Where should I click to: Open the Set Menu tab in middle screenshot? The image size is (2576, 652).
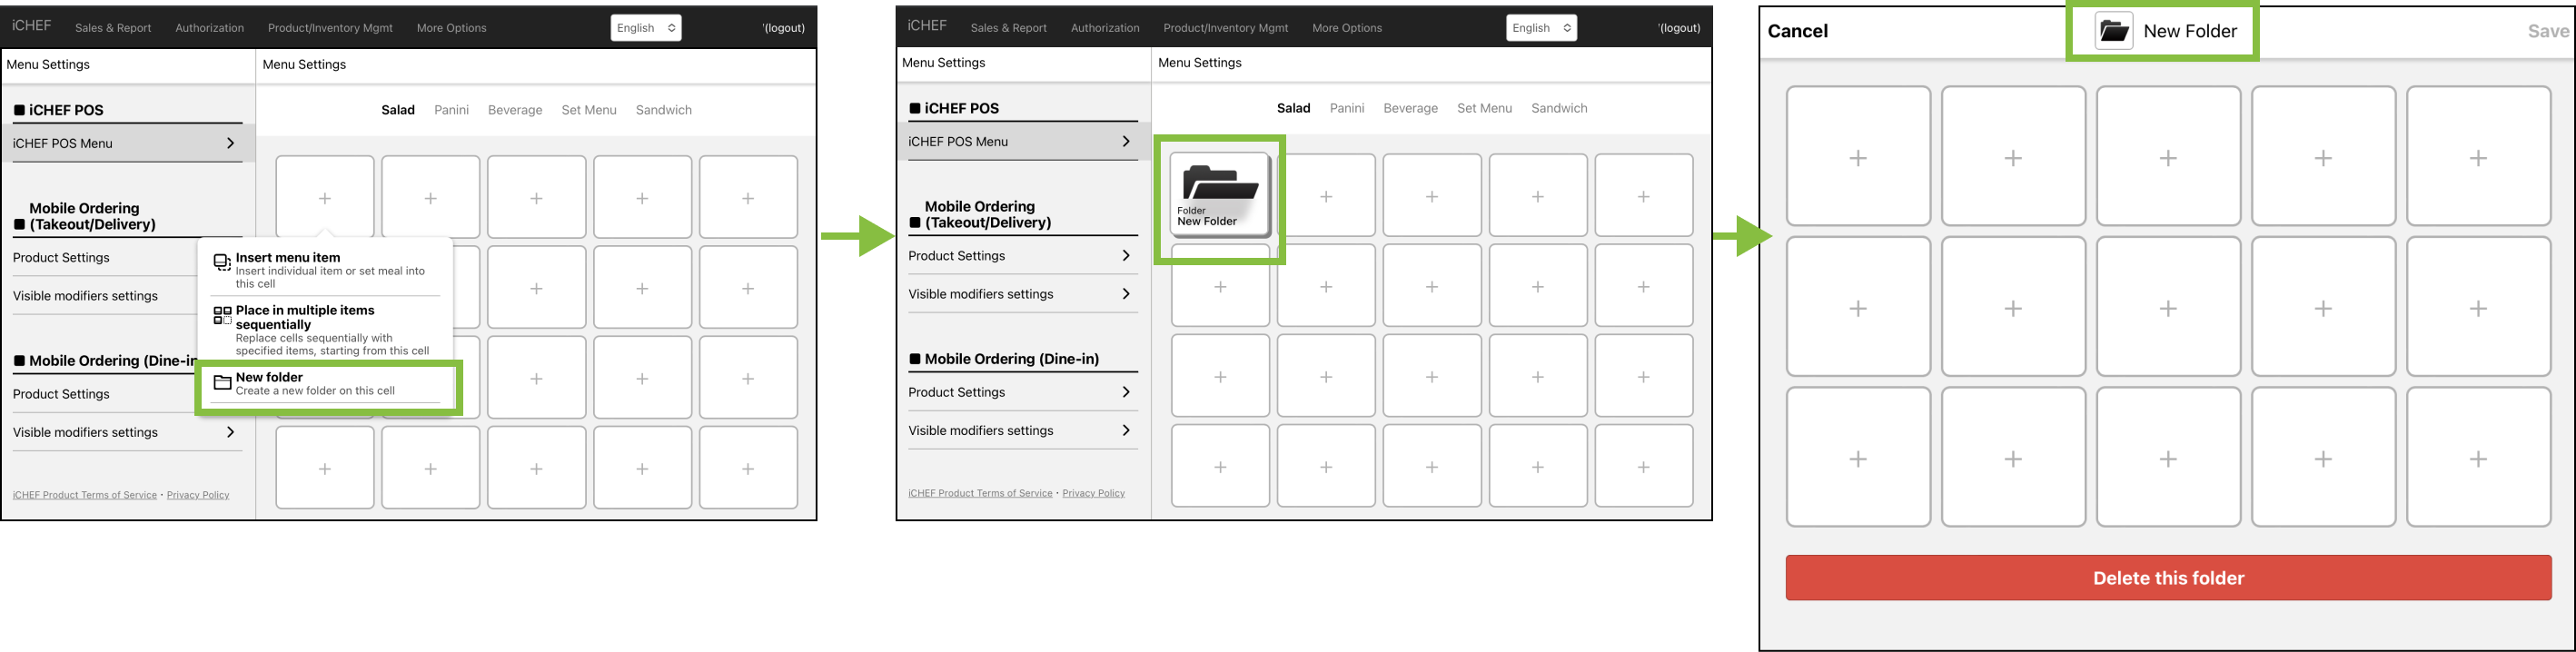(1484, 108)
